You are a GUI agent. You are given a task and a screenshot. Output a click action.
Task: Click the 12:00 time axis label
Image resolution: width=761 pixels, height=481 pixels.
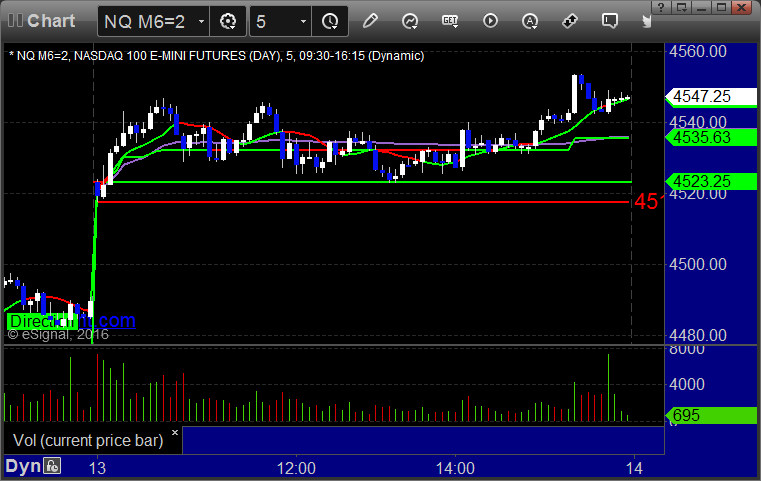click(296, 468)
